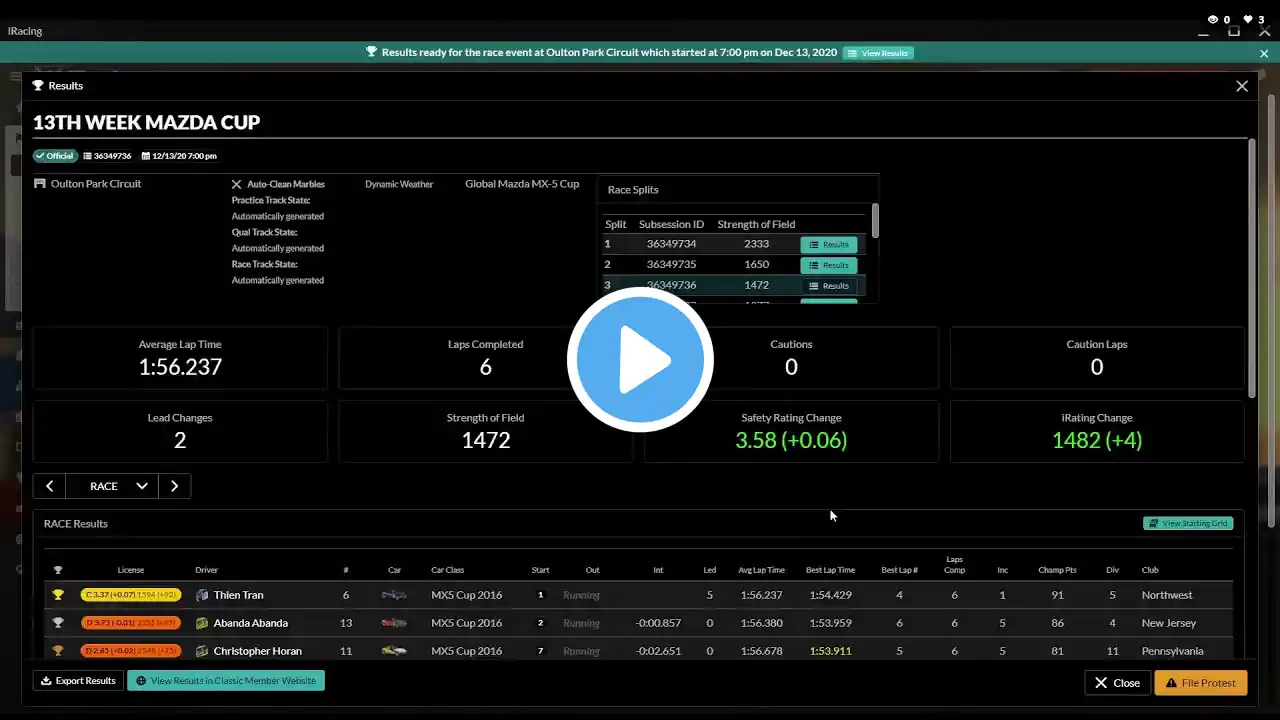
Task: Click the viewers eye icon at top right
Action: pos(1213,19)
